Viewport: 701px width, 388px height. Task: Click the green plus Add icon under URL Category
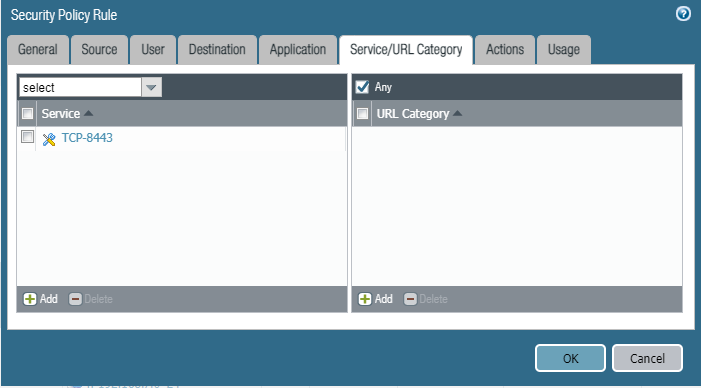click(365, 299)
